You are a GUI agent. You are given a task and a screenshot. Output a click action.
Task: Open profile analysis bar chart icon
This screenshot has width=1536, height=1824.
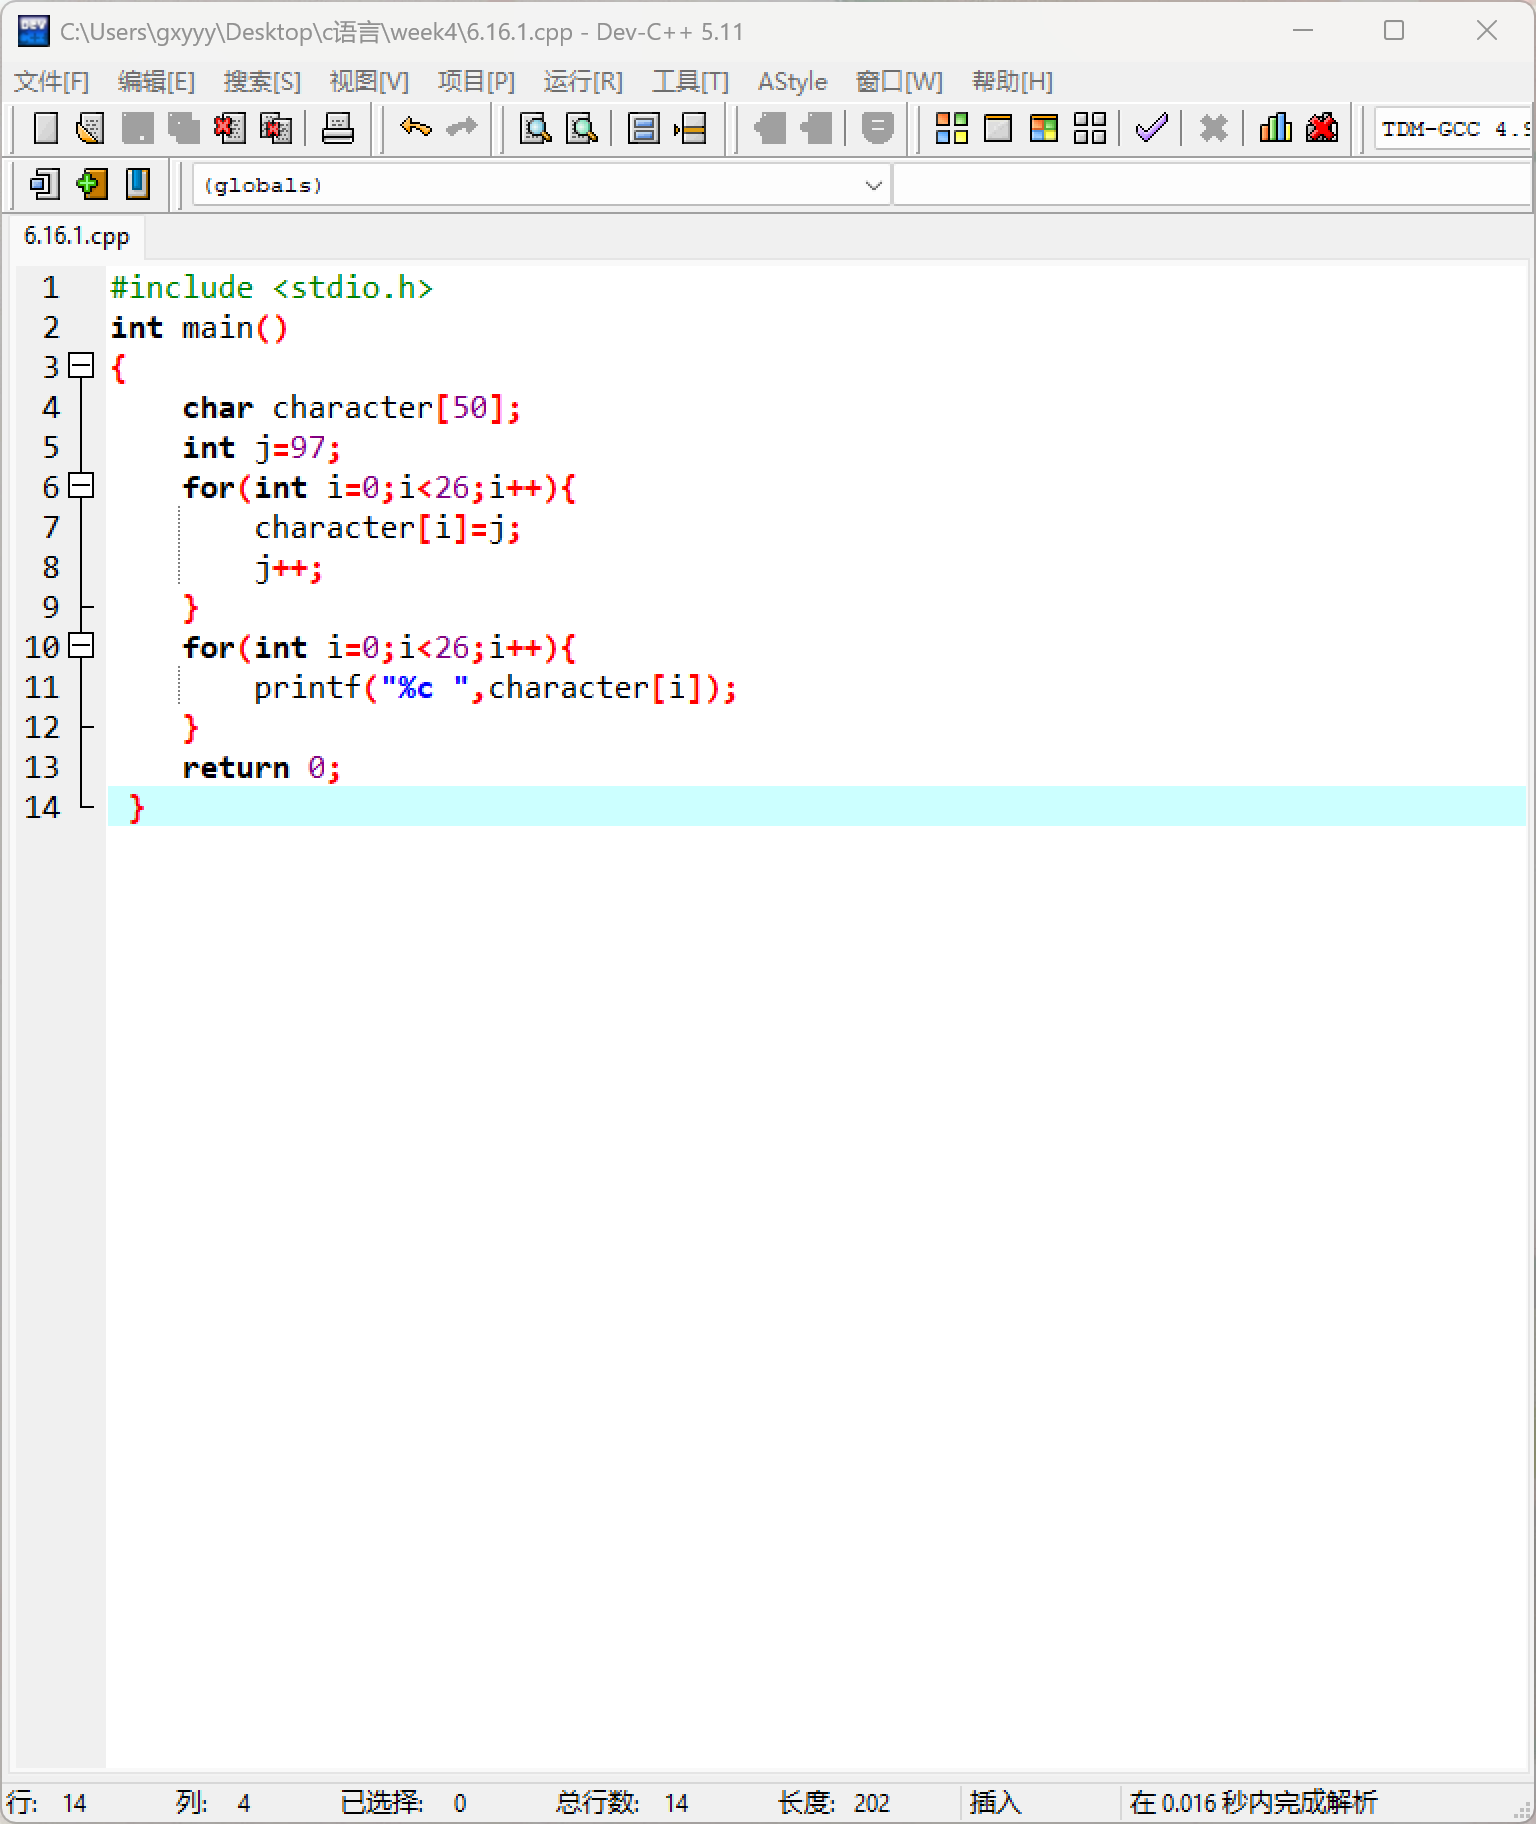1275,128
